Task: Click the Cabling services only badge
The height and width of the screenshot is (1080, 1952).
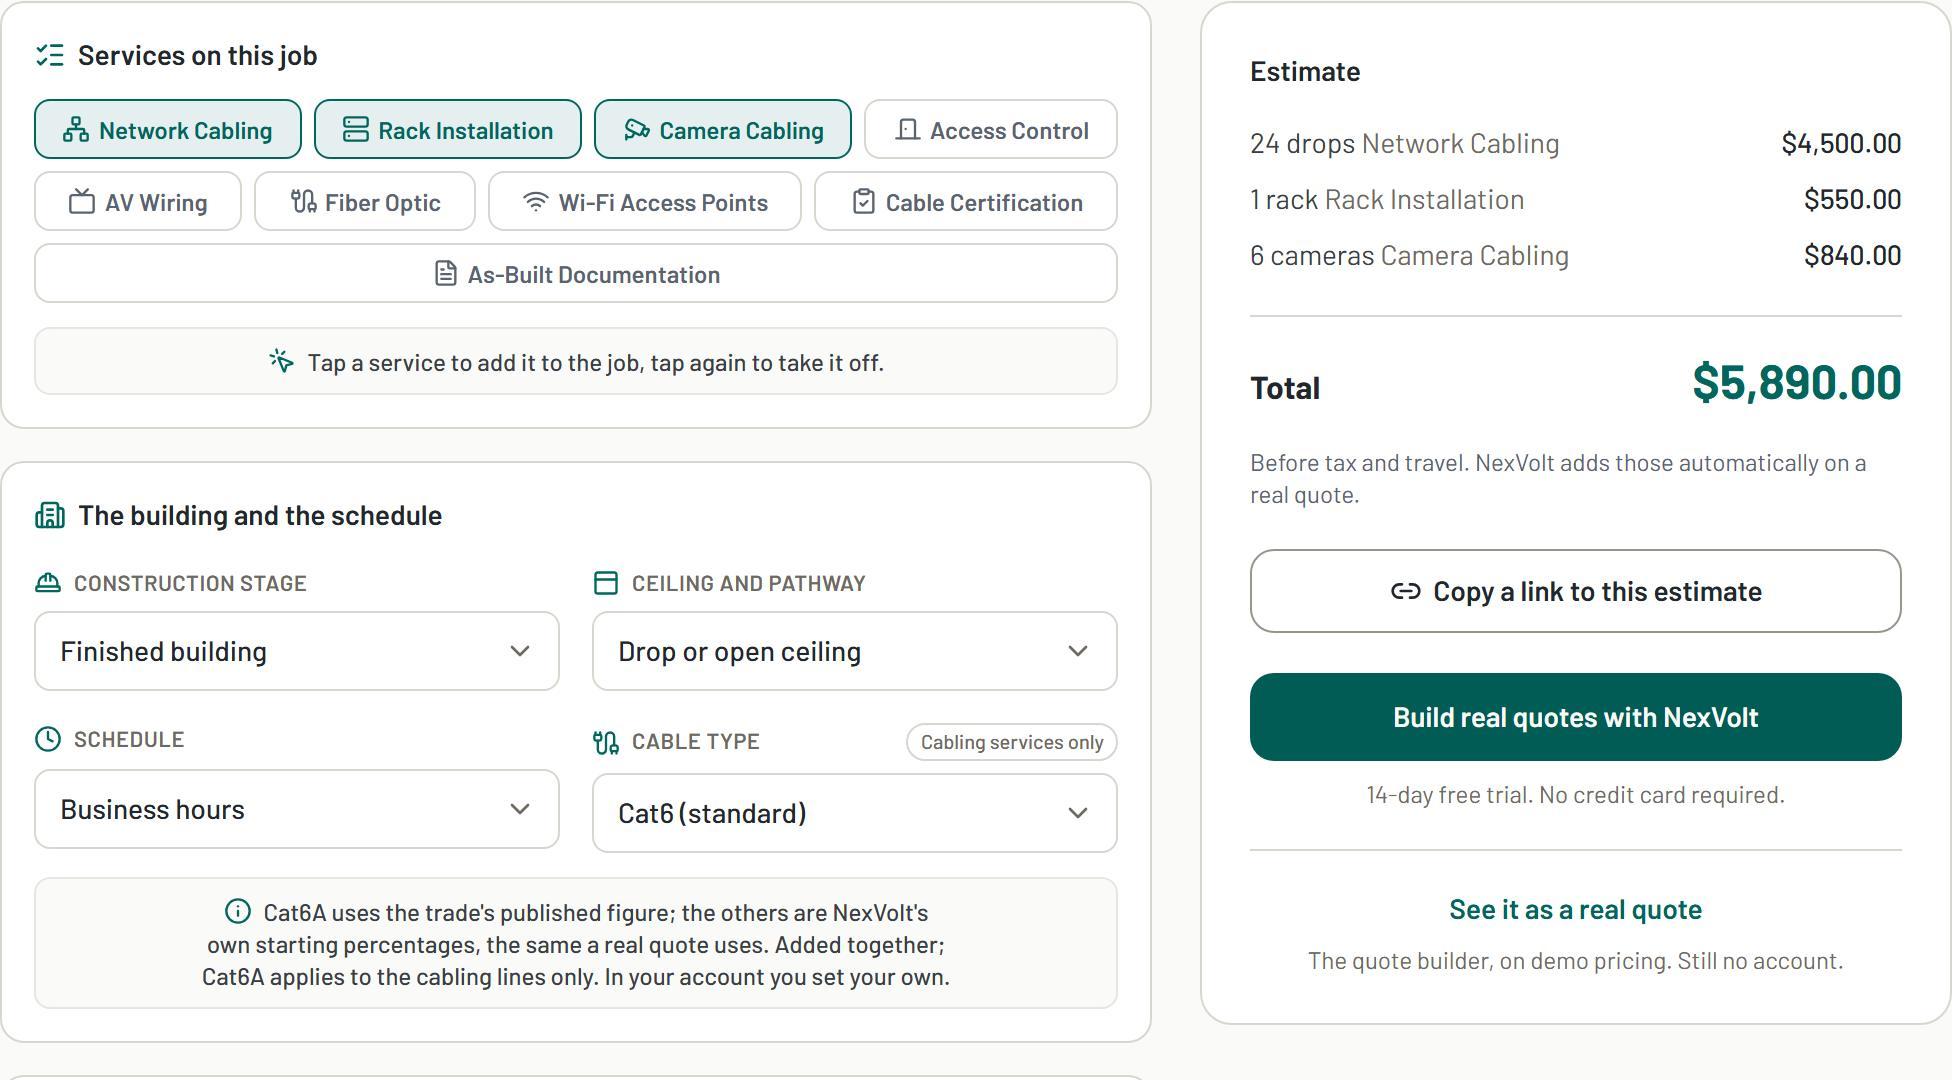Action: point(1012,742)
